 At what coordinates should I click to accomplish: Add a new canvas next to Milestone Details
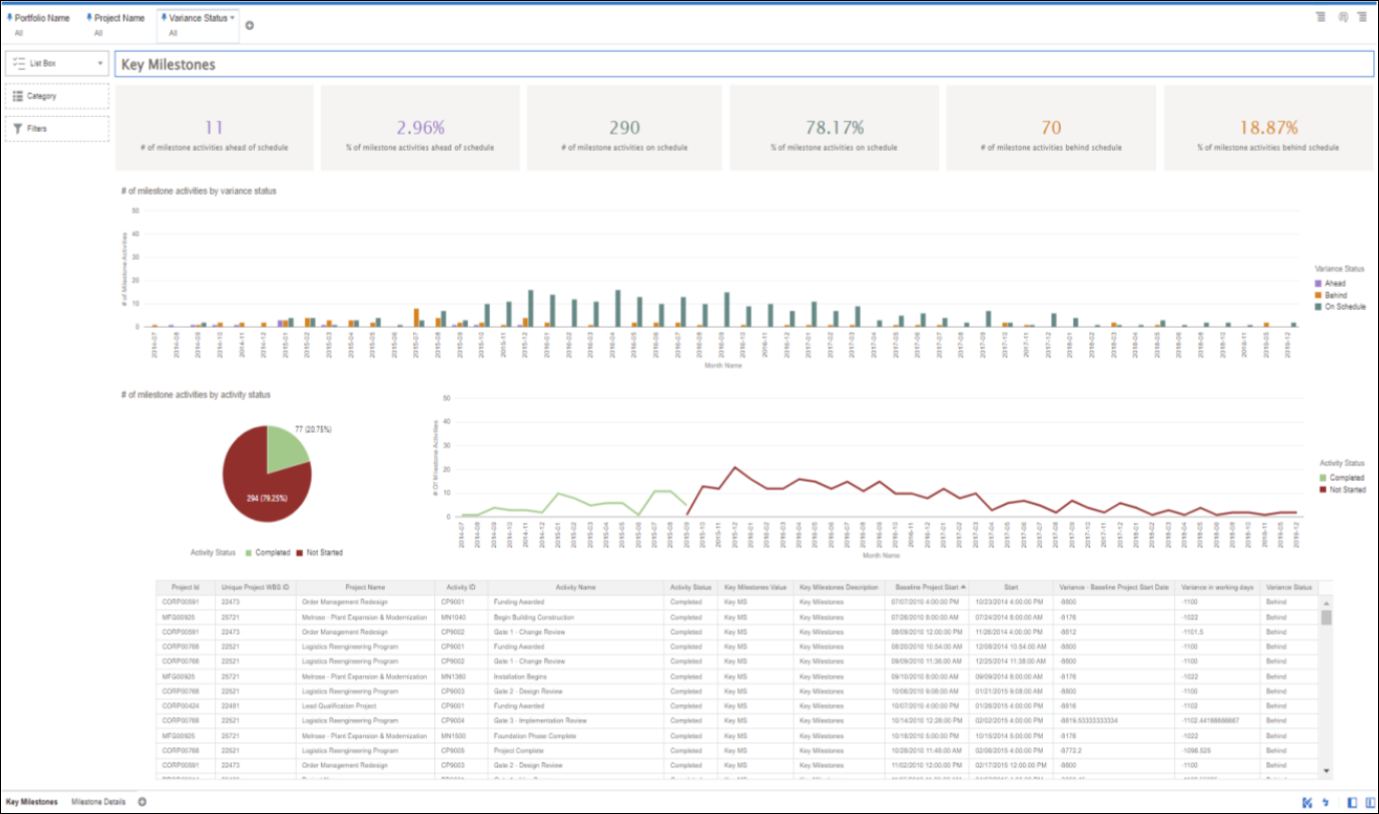[x=142, y=802]
